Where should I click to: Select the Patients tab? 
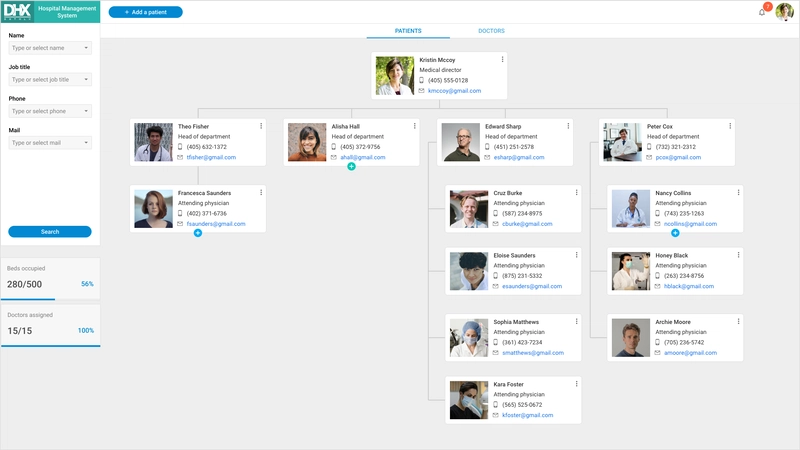coord(408,31)
